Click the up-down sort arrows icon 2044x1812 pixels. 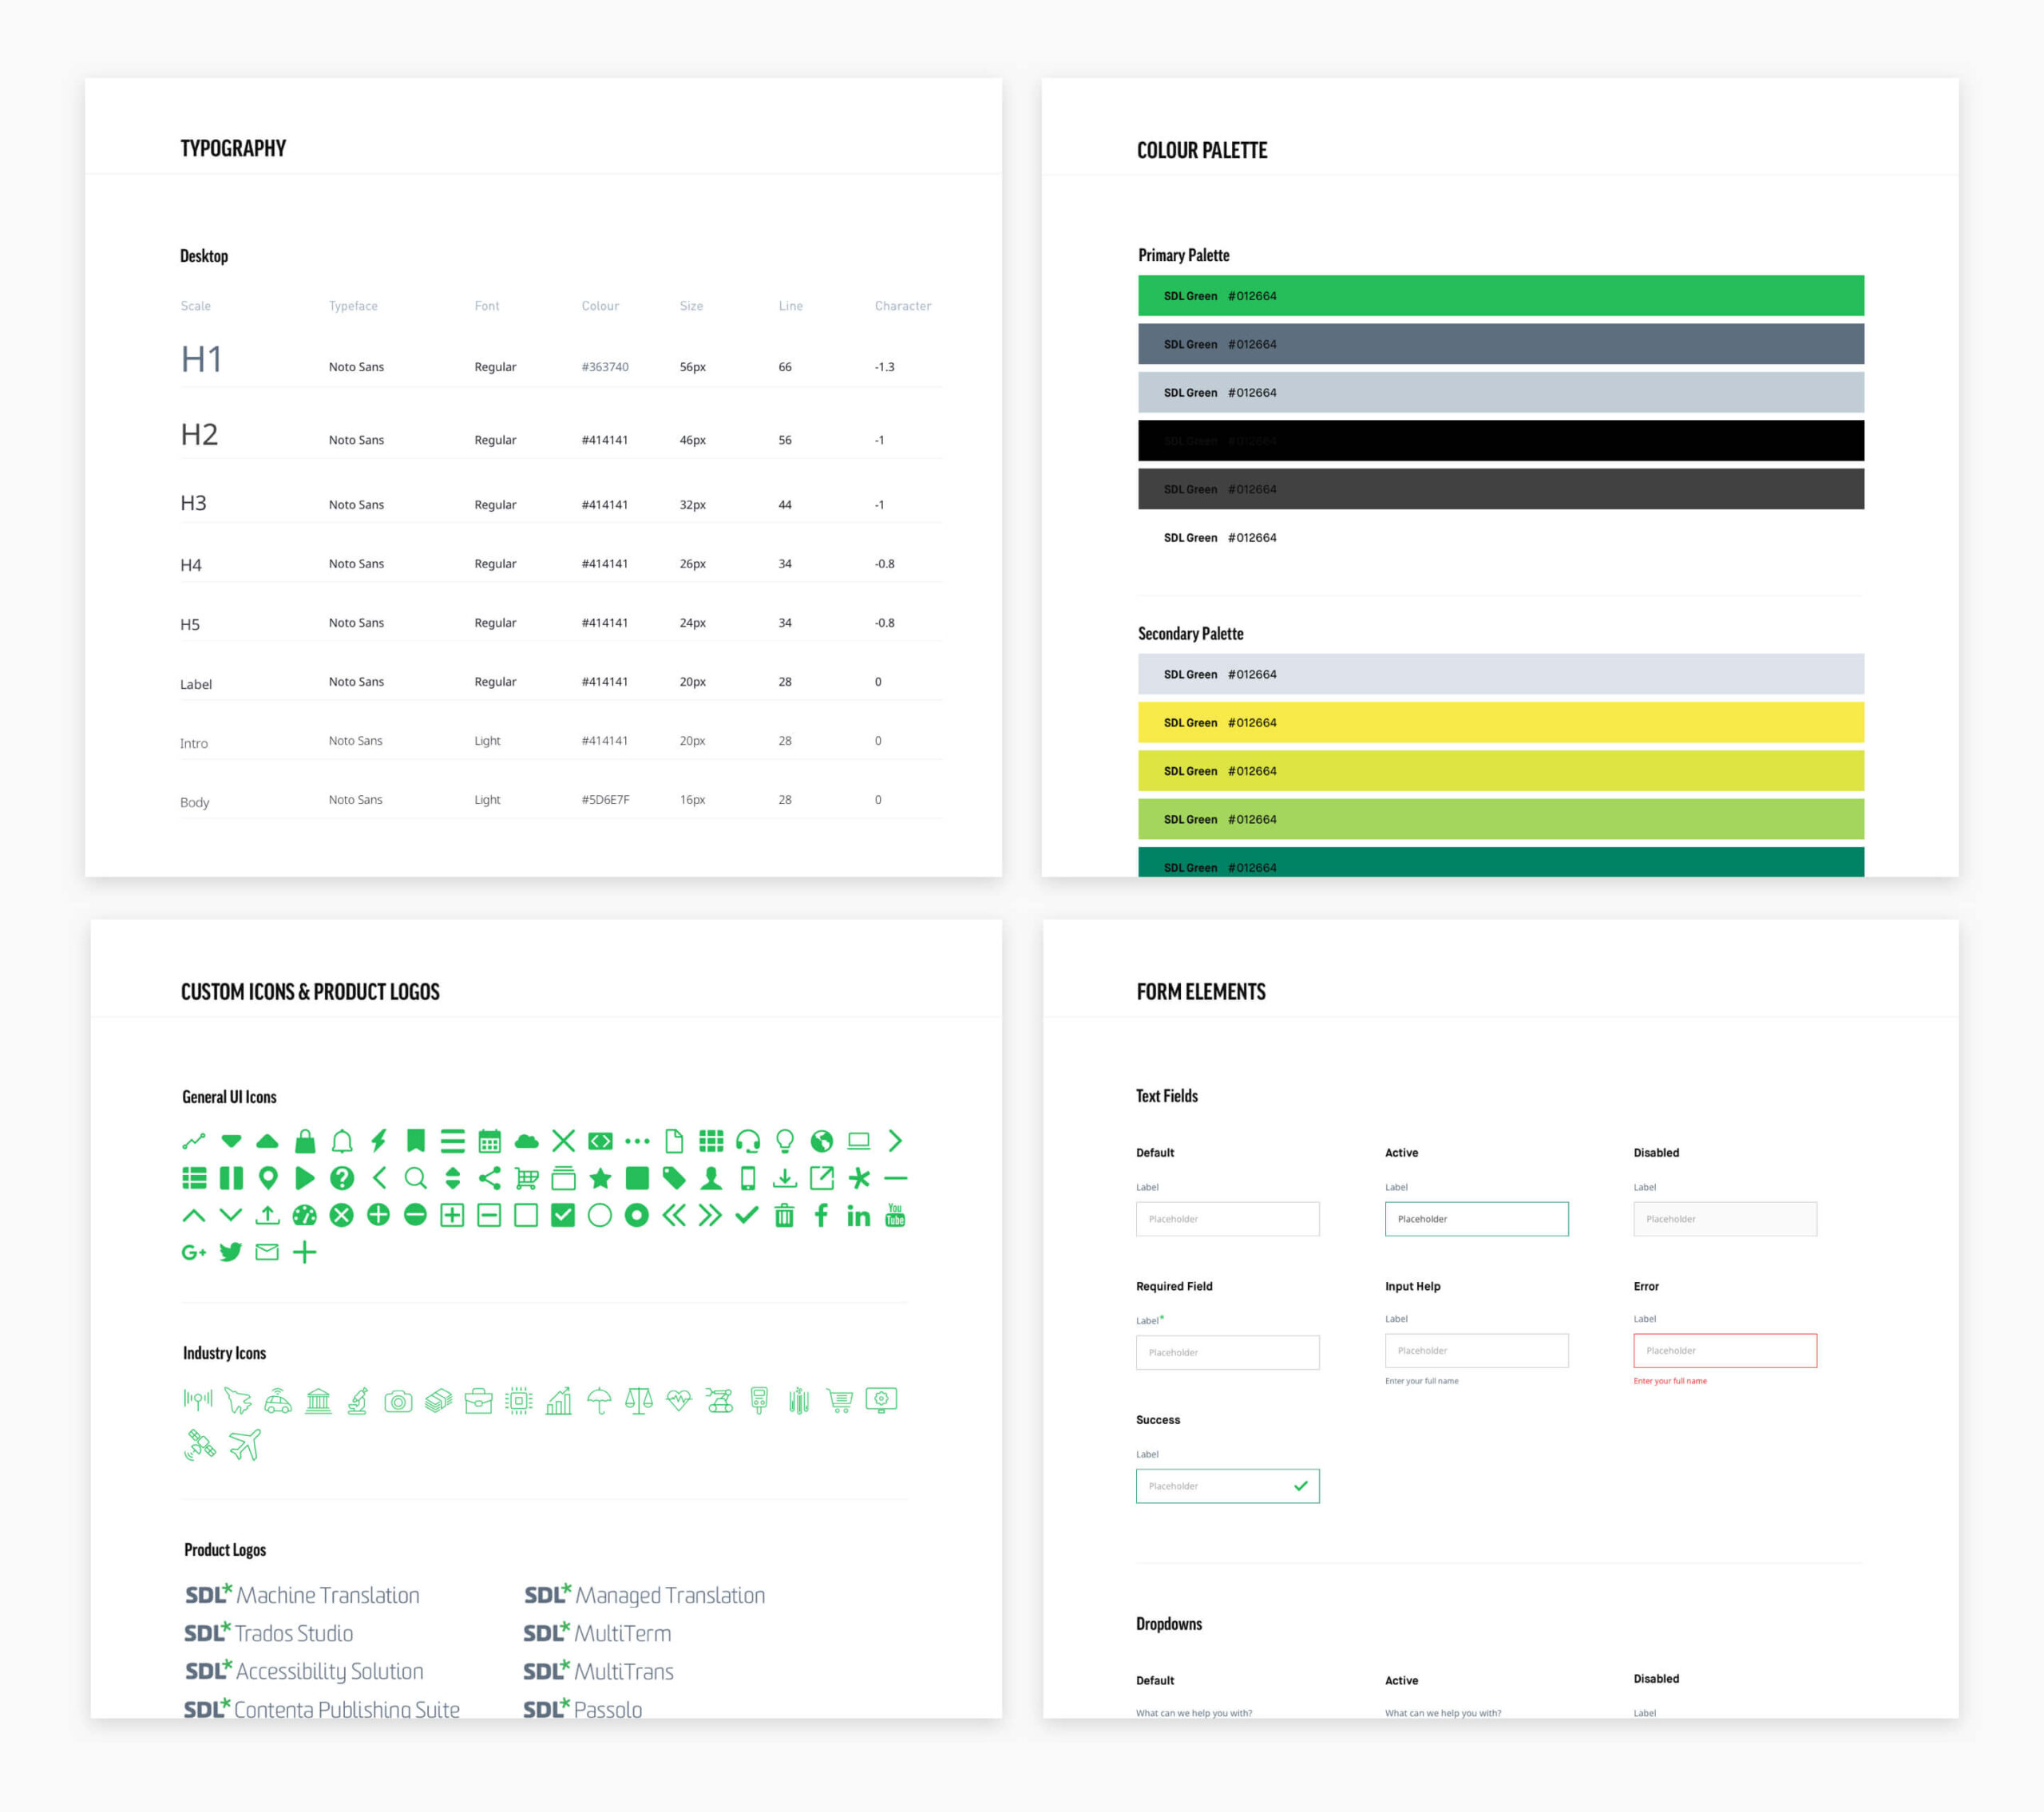pyautogui.click(x=453, y=1178)
